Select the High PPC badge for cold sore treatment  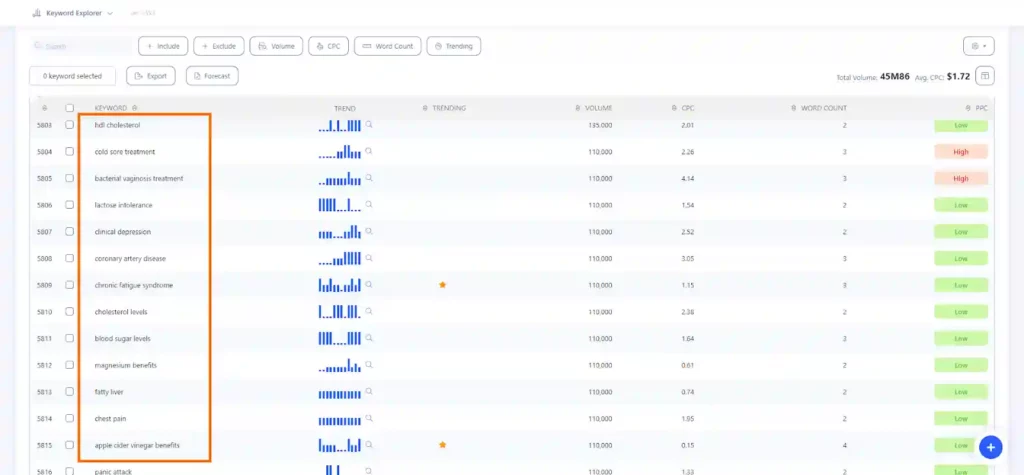tap(961, 152)
